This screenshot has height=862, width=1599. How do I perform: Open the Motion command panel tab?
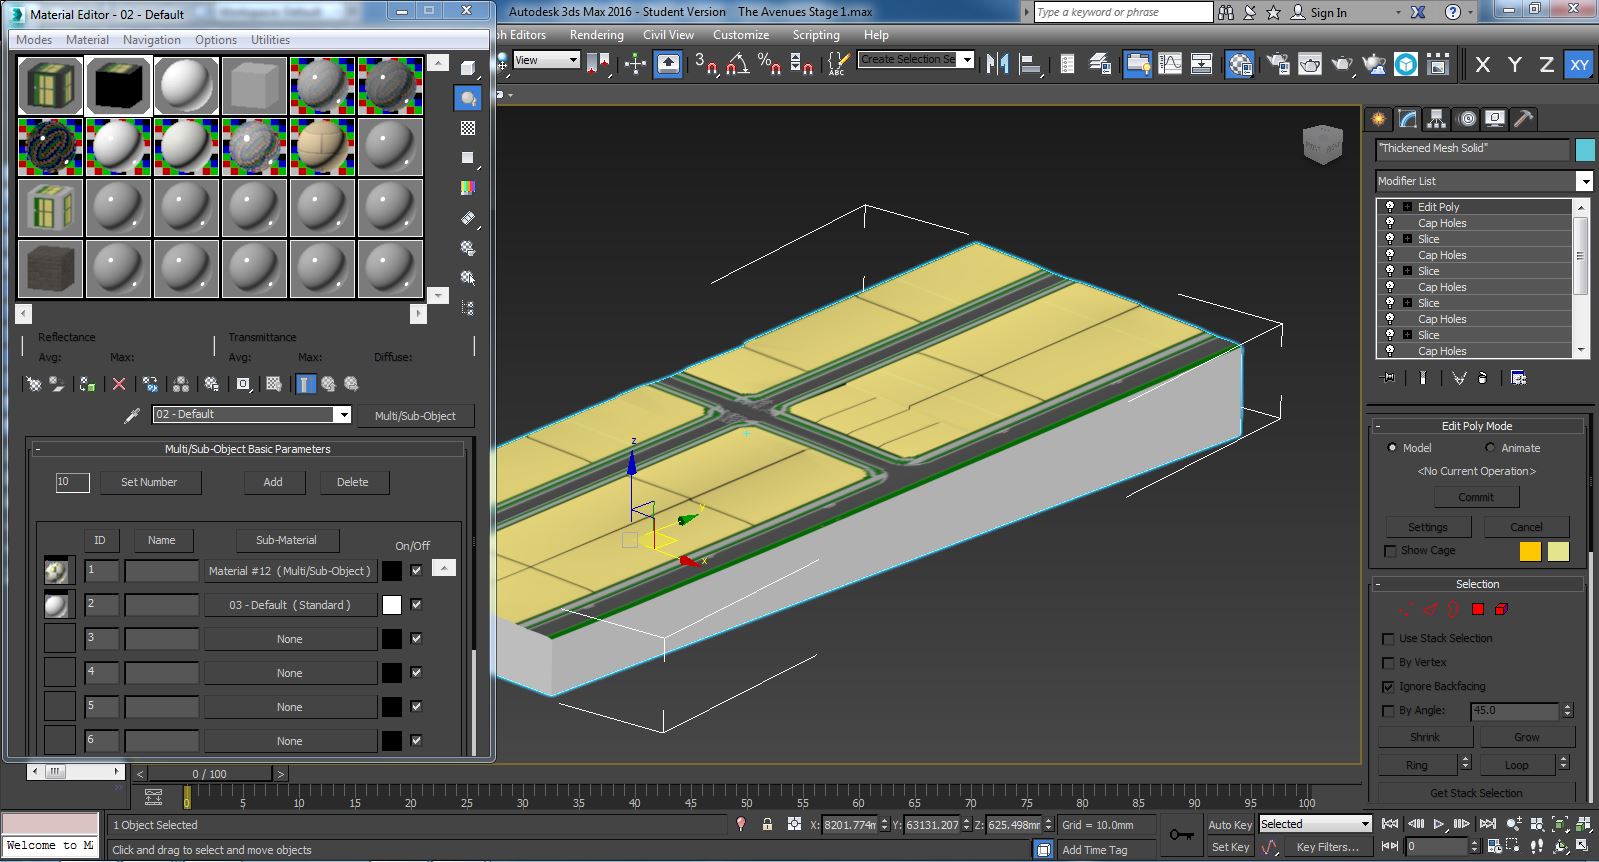tap(1466, 119)
